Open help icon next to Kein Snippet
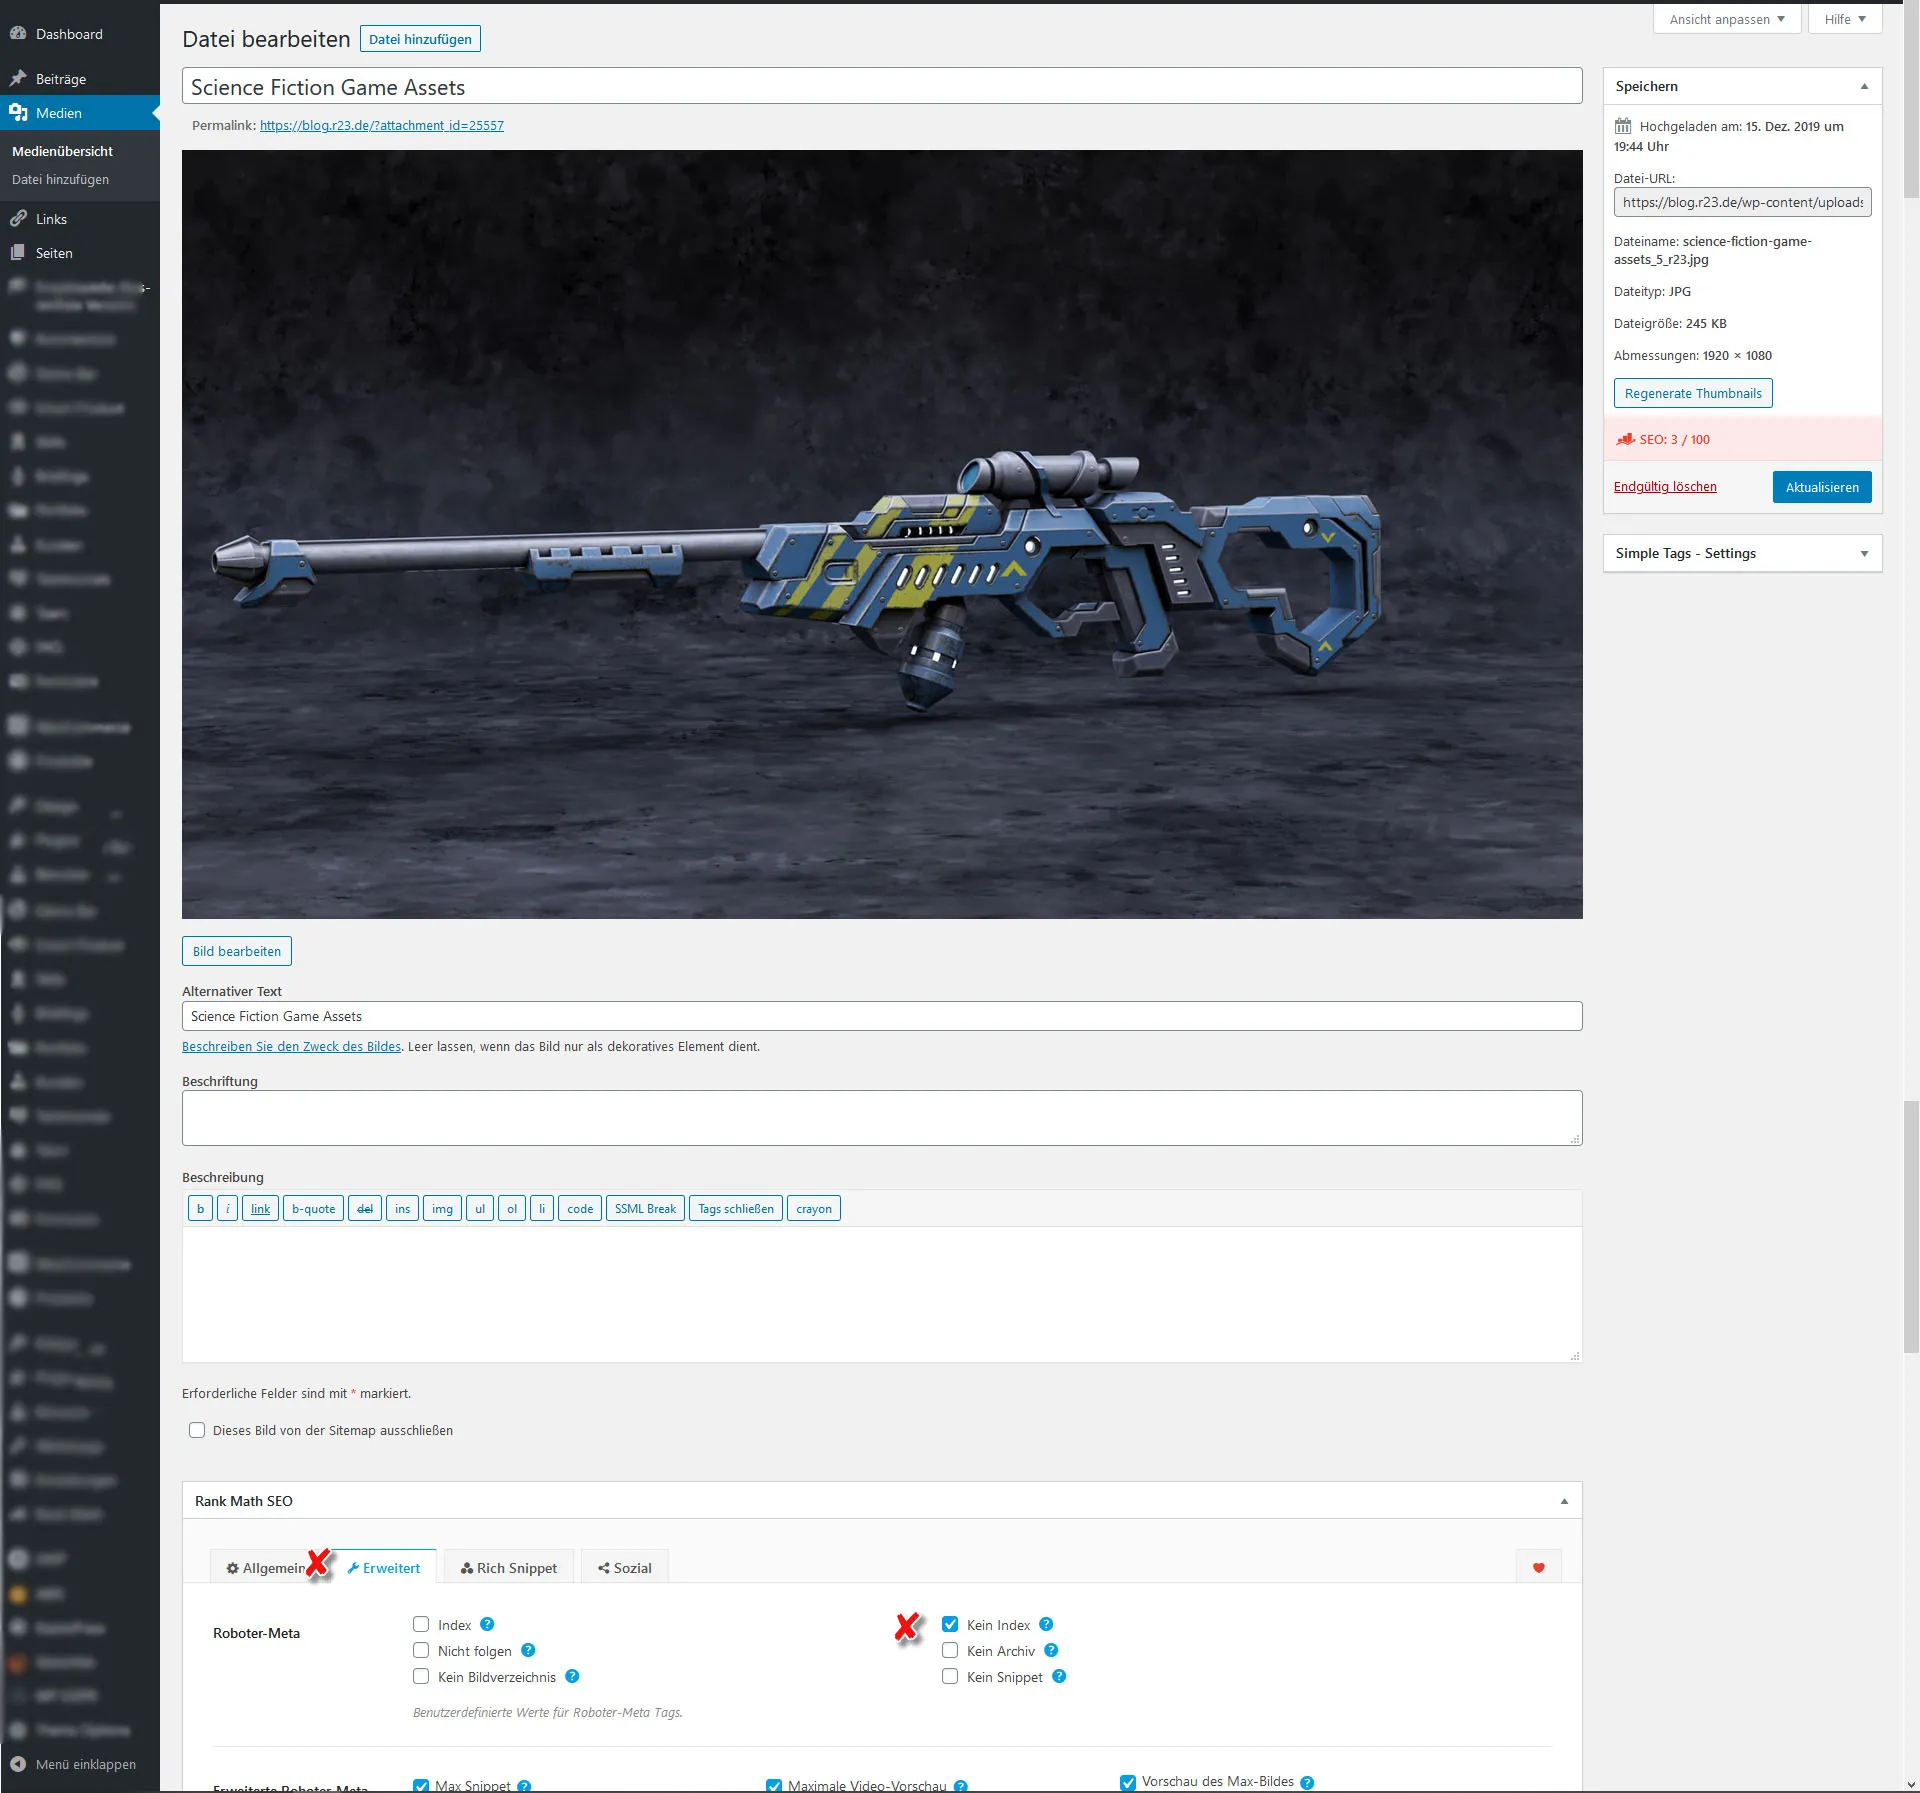The height and width of the screenshot is (1793, 1920). 1059,1676
